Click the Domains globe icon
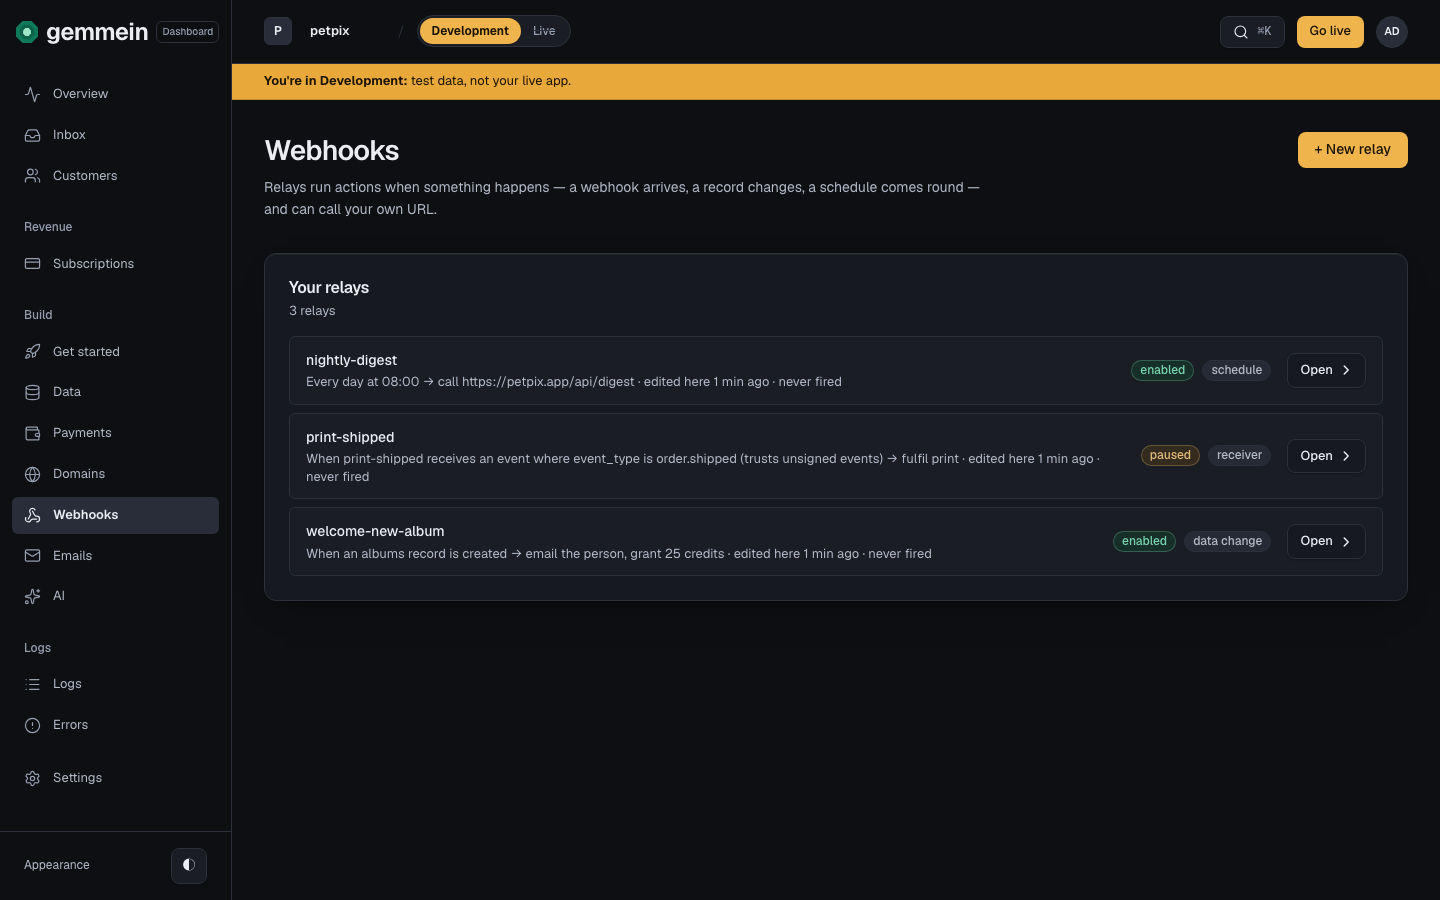This screenshot has width=1440, height=900. [x=33, y=474]
